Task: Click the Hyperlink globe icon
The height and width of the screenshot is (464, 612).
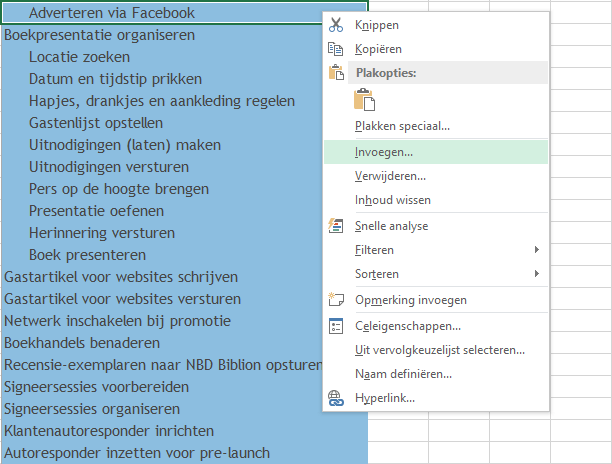Action: point(336,399)
